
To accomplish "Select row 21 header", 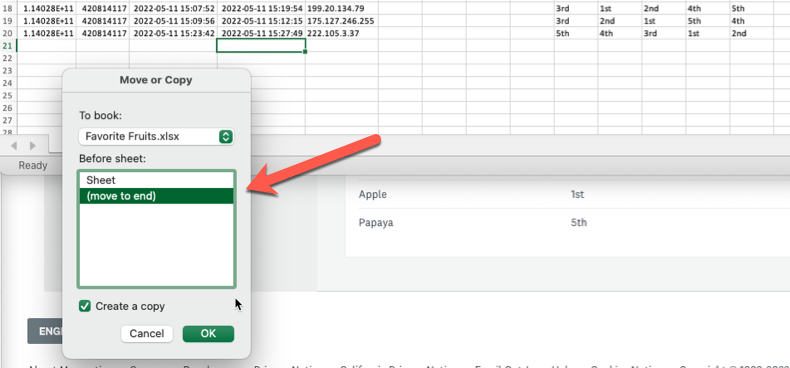I will [8, 46].
